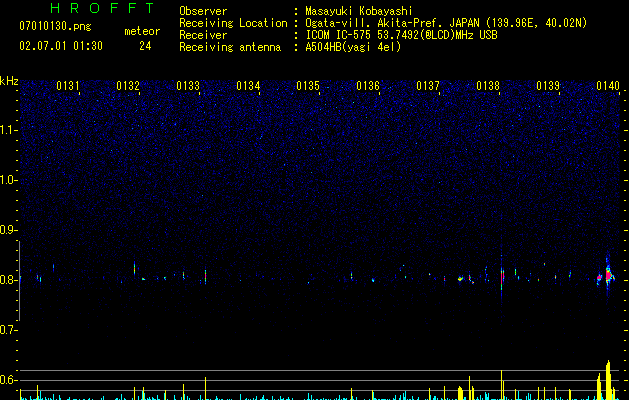This screenshot has width=629, height=400.
Task: Click the echo streak just after 0132
Action: pos(134,268)
